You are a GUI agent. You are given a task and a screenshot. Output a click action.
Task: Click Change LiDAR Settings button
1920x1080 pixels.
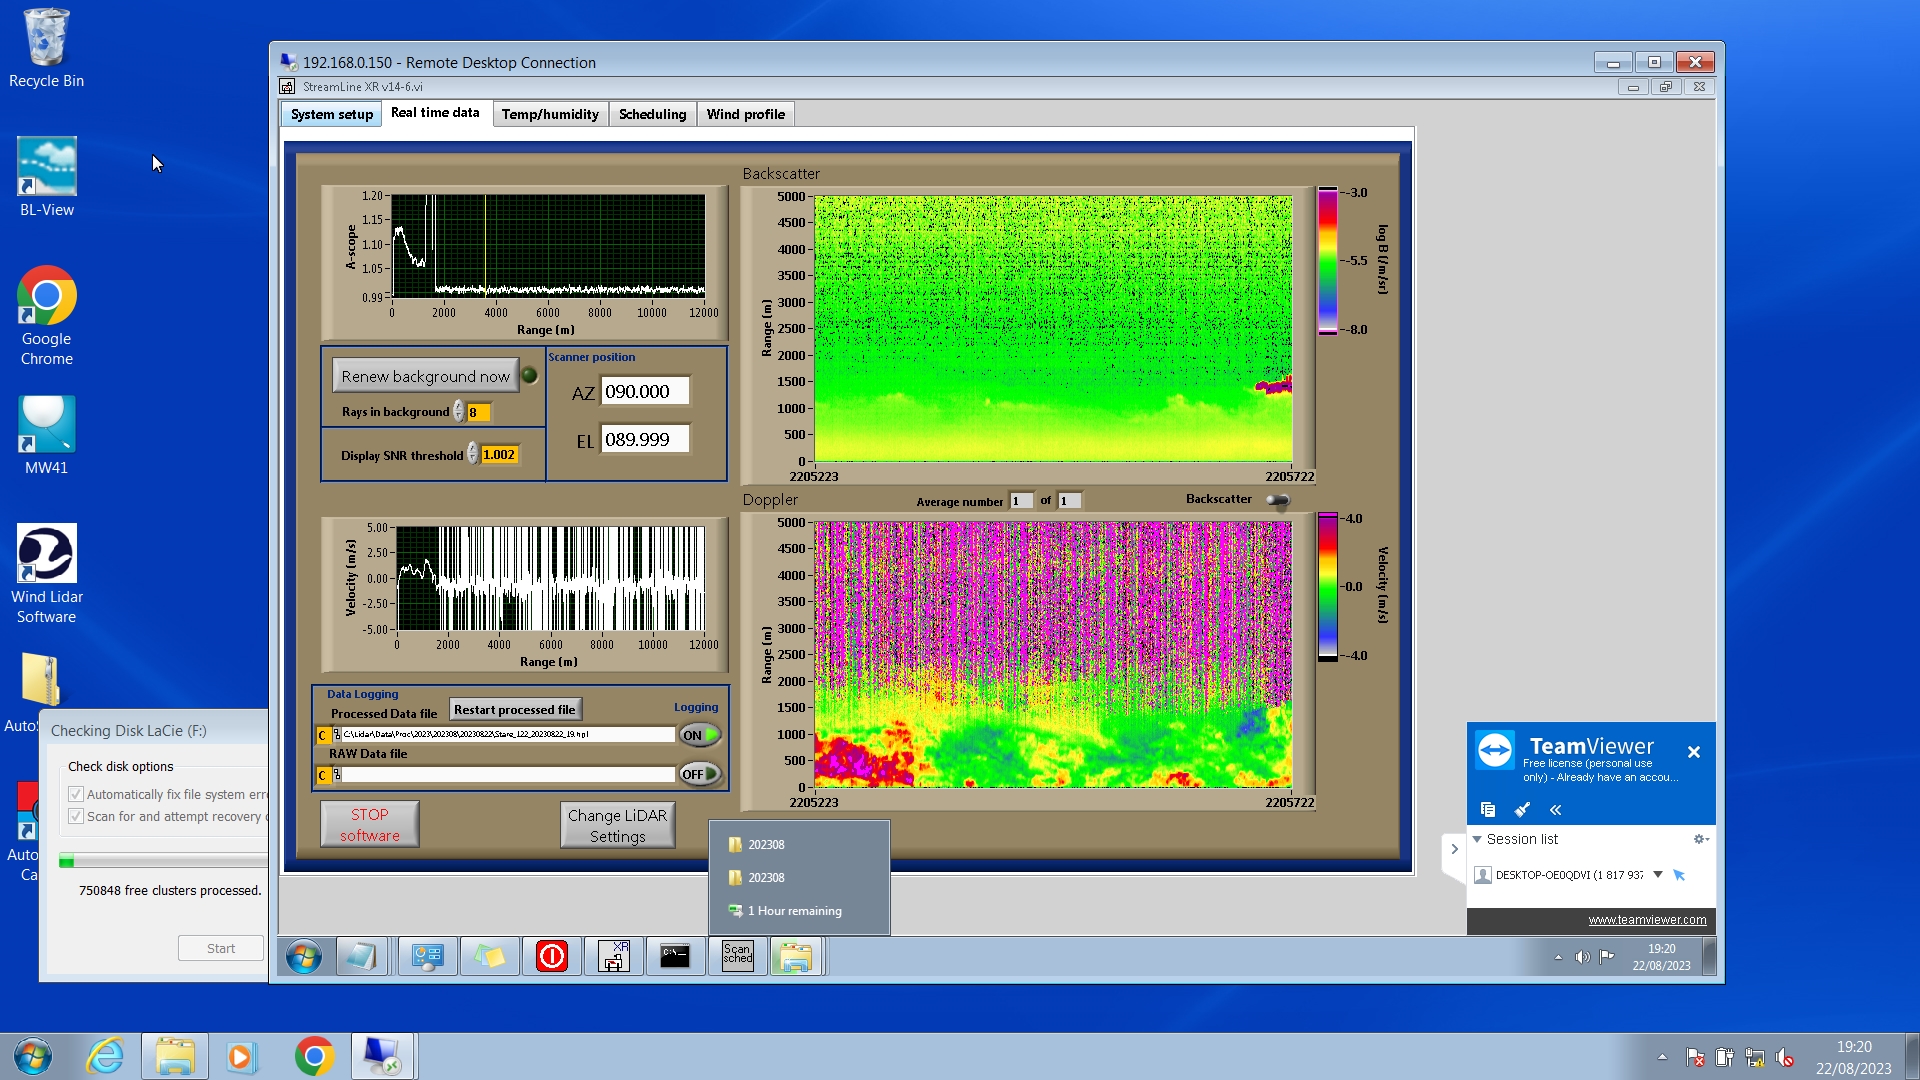(x=617, y=826)
